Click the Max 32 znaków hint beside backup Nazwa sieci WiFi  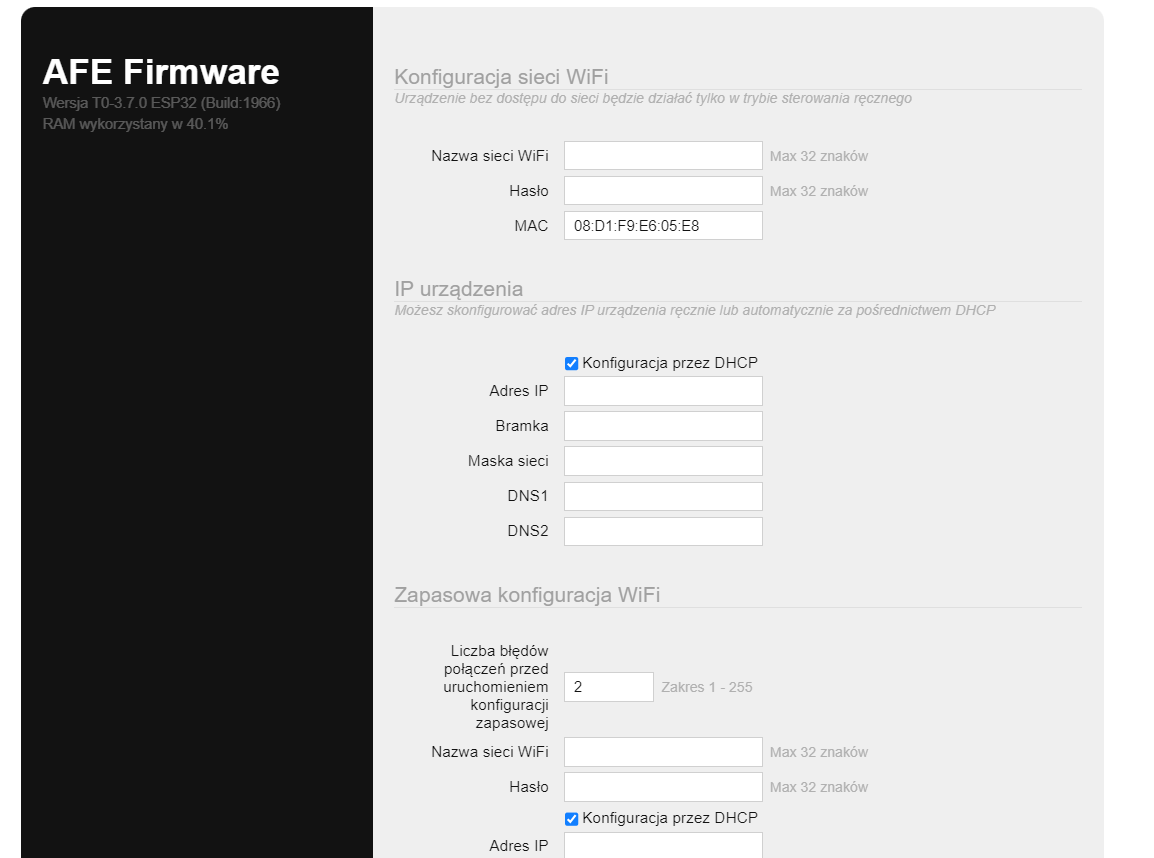pyautogui.click(x=819, y=752)
